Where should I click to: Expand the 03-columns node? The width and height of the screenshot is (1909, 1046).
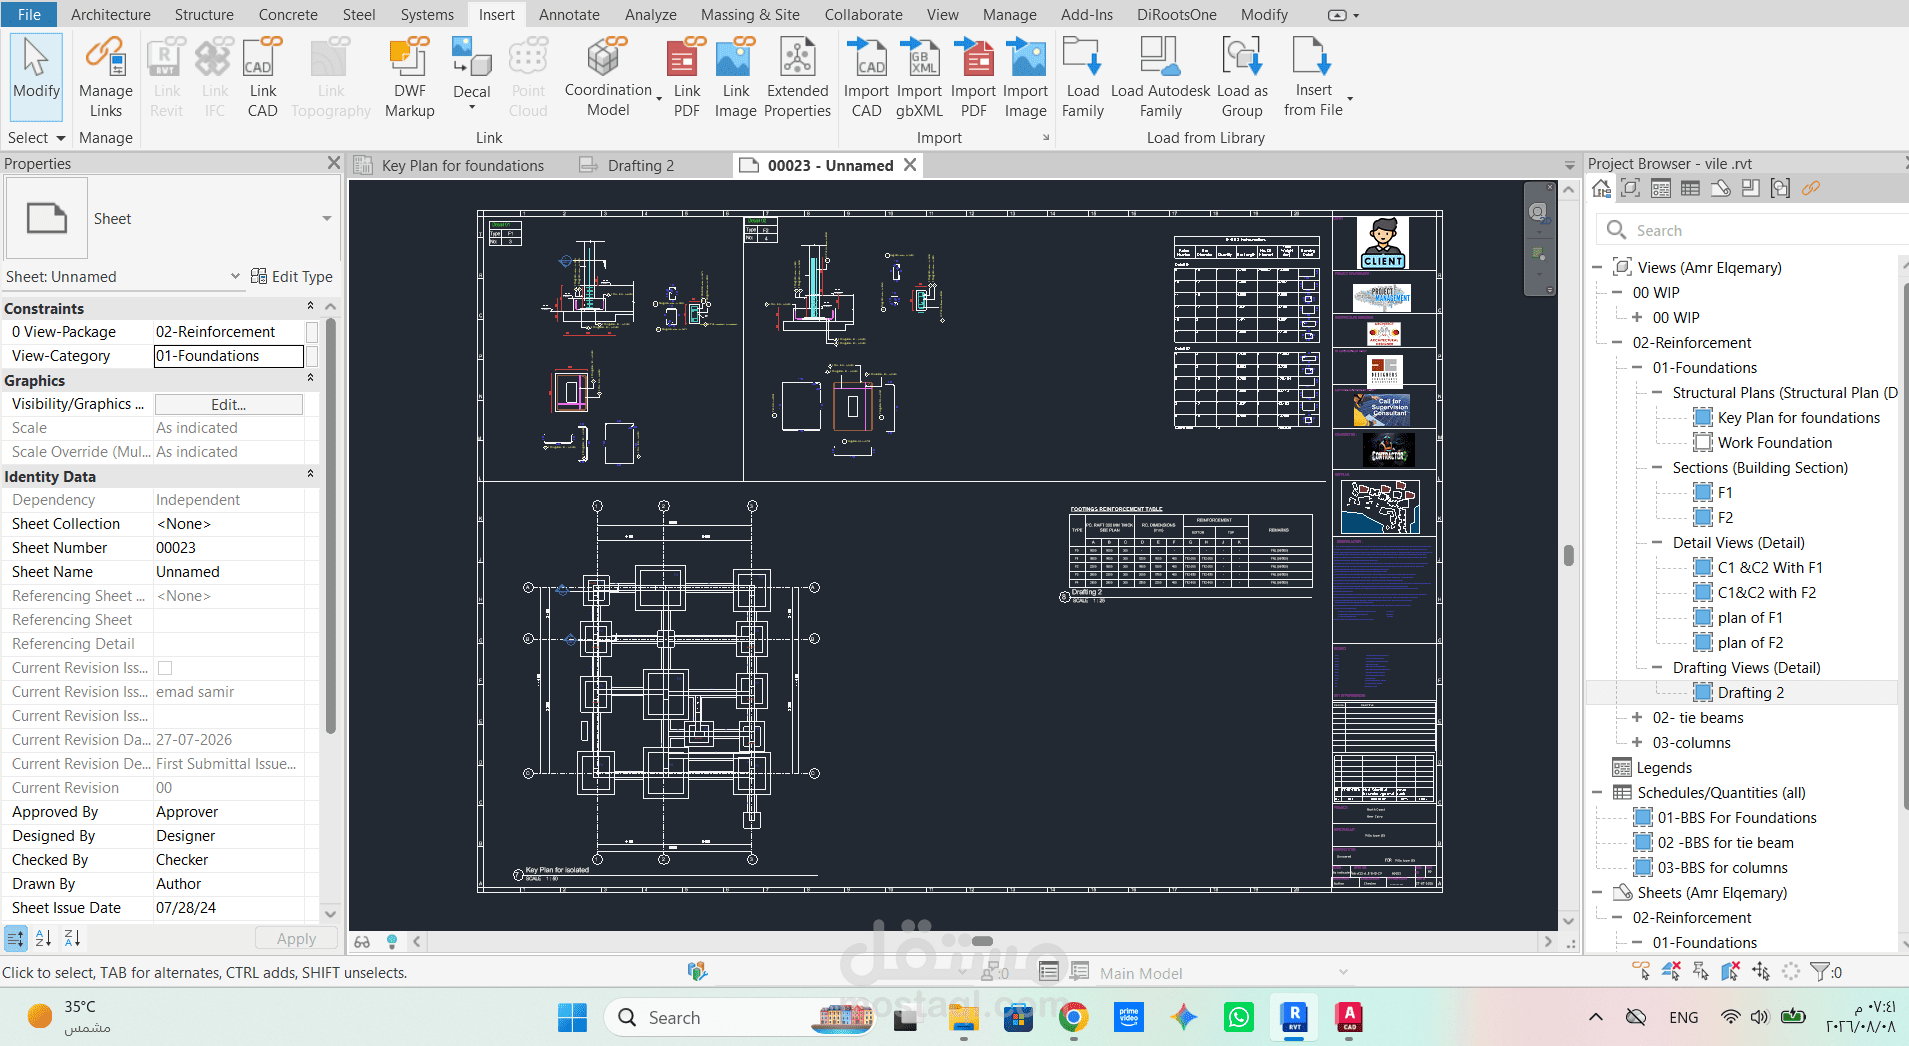pyautogui.click(x=1637, y=742)
